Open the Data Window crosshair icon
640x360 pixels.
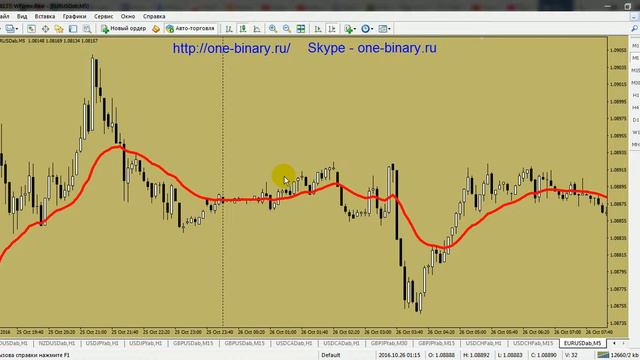tap(45, 29)
